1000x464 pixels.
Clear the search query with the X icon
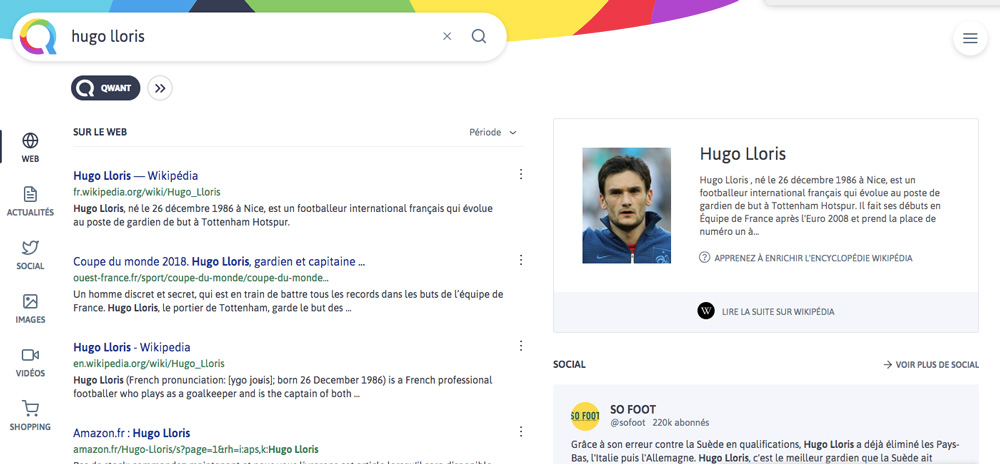coord(447,37)
